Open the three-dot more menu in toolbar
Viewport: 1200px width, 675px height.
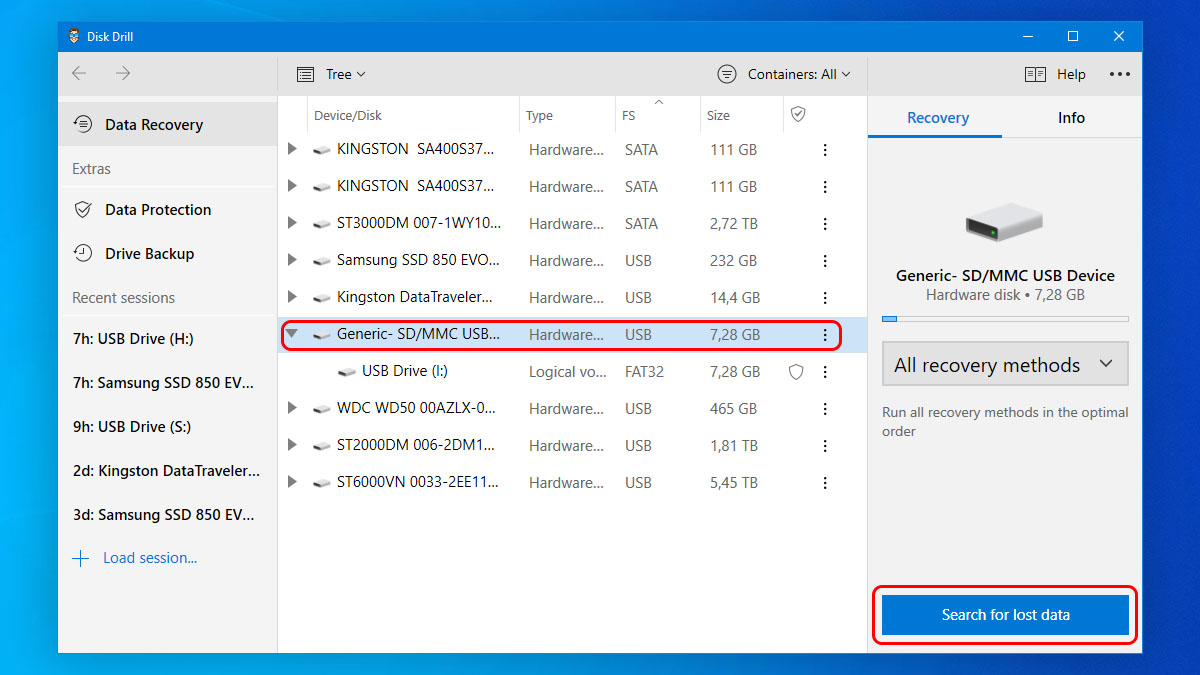pos(1119,74)
